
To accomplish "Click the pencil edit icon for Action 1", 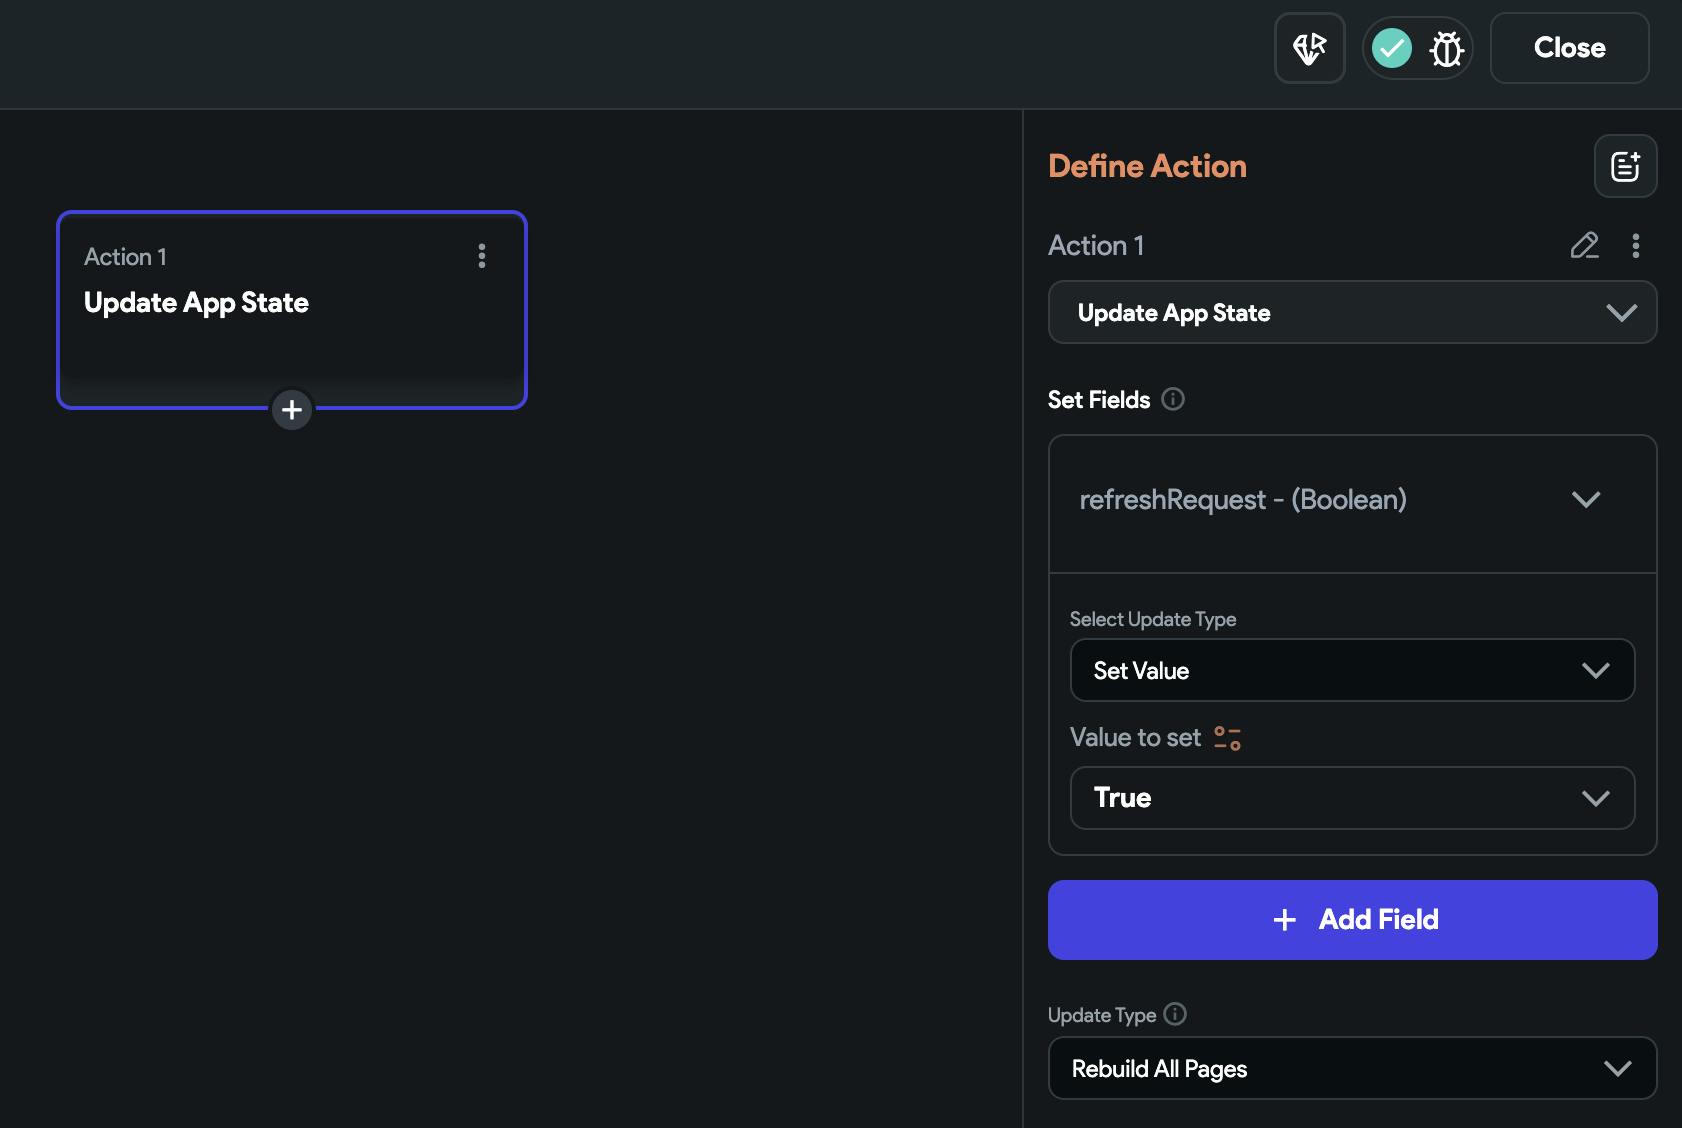I will point(1584,246).
